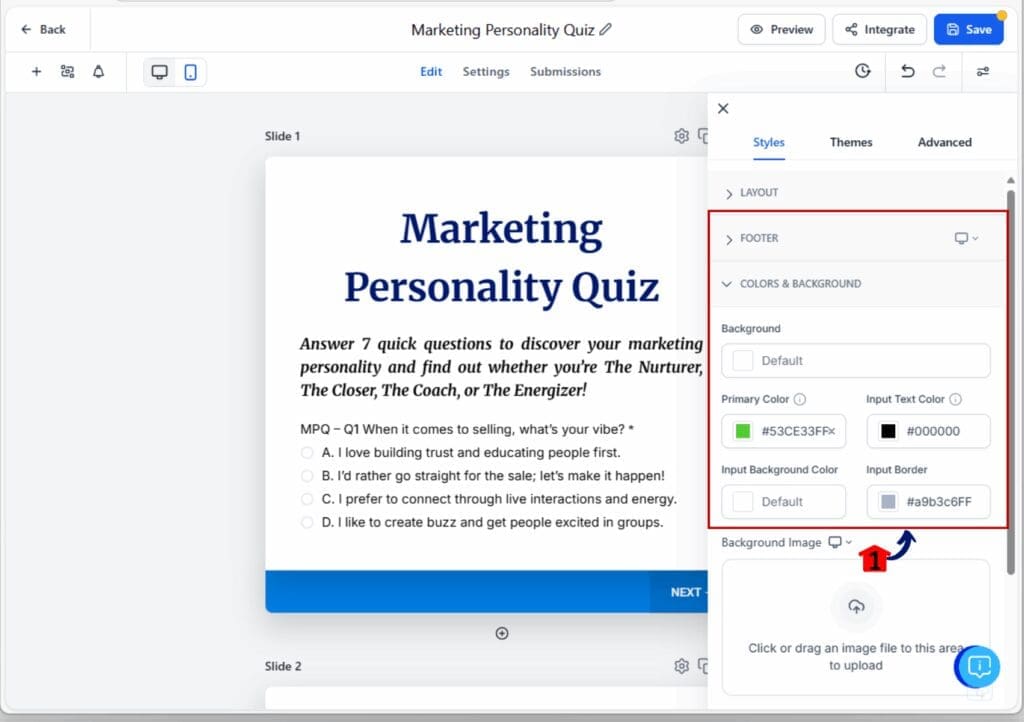
Task: Choose option D create buzz in groups
Action: tap(307, 522)
